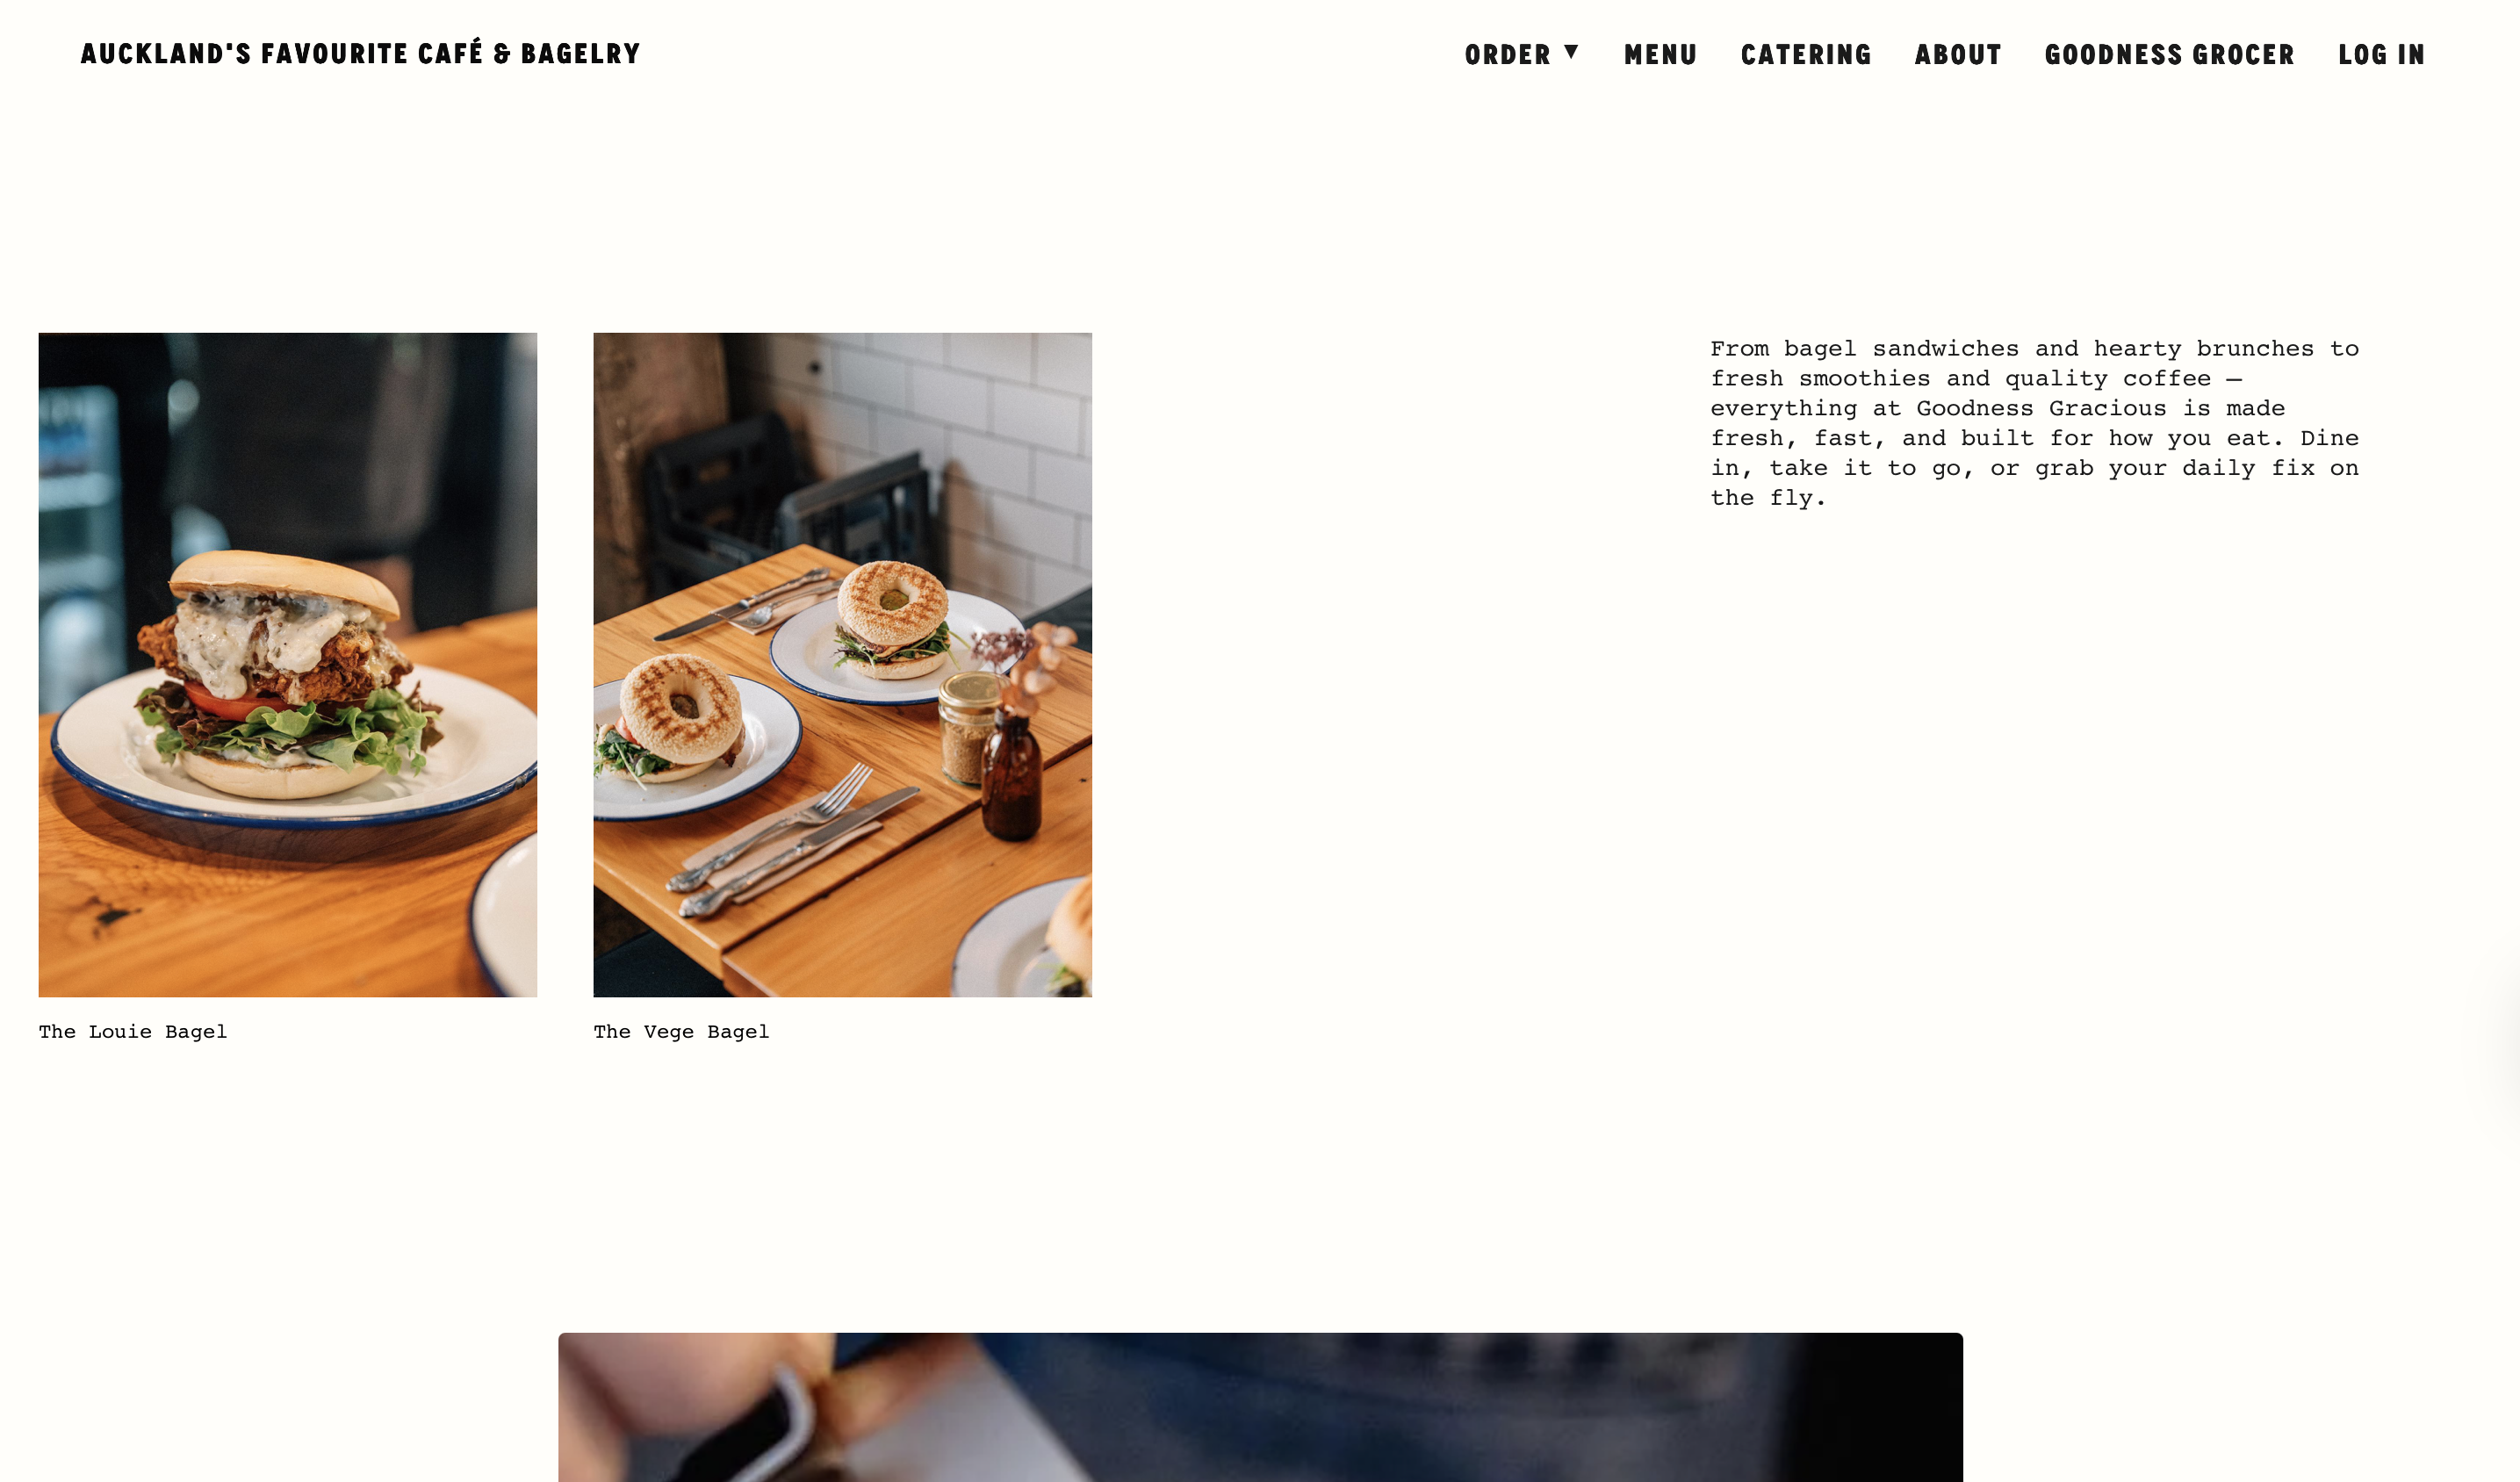2520x1482 pixels.
Task: Go to the MENU page
Action: 1660,54
